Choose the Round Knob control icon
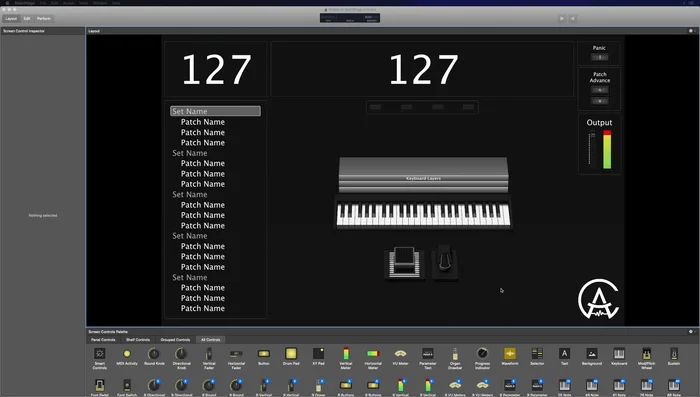This screenshot has width=700, height=397. point(154,354)
